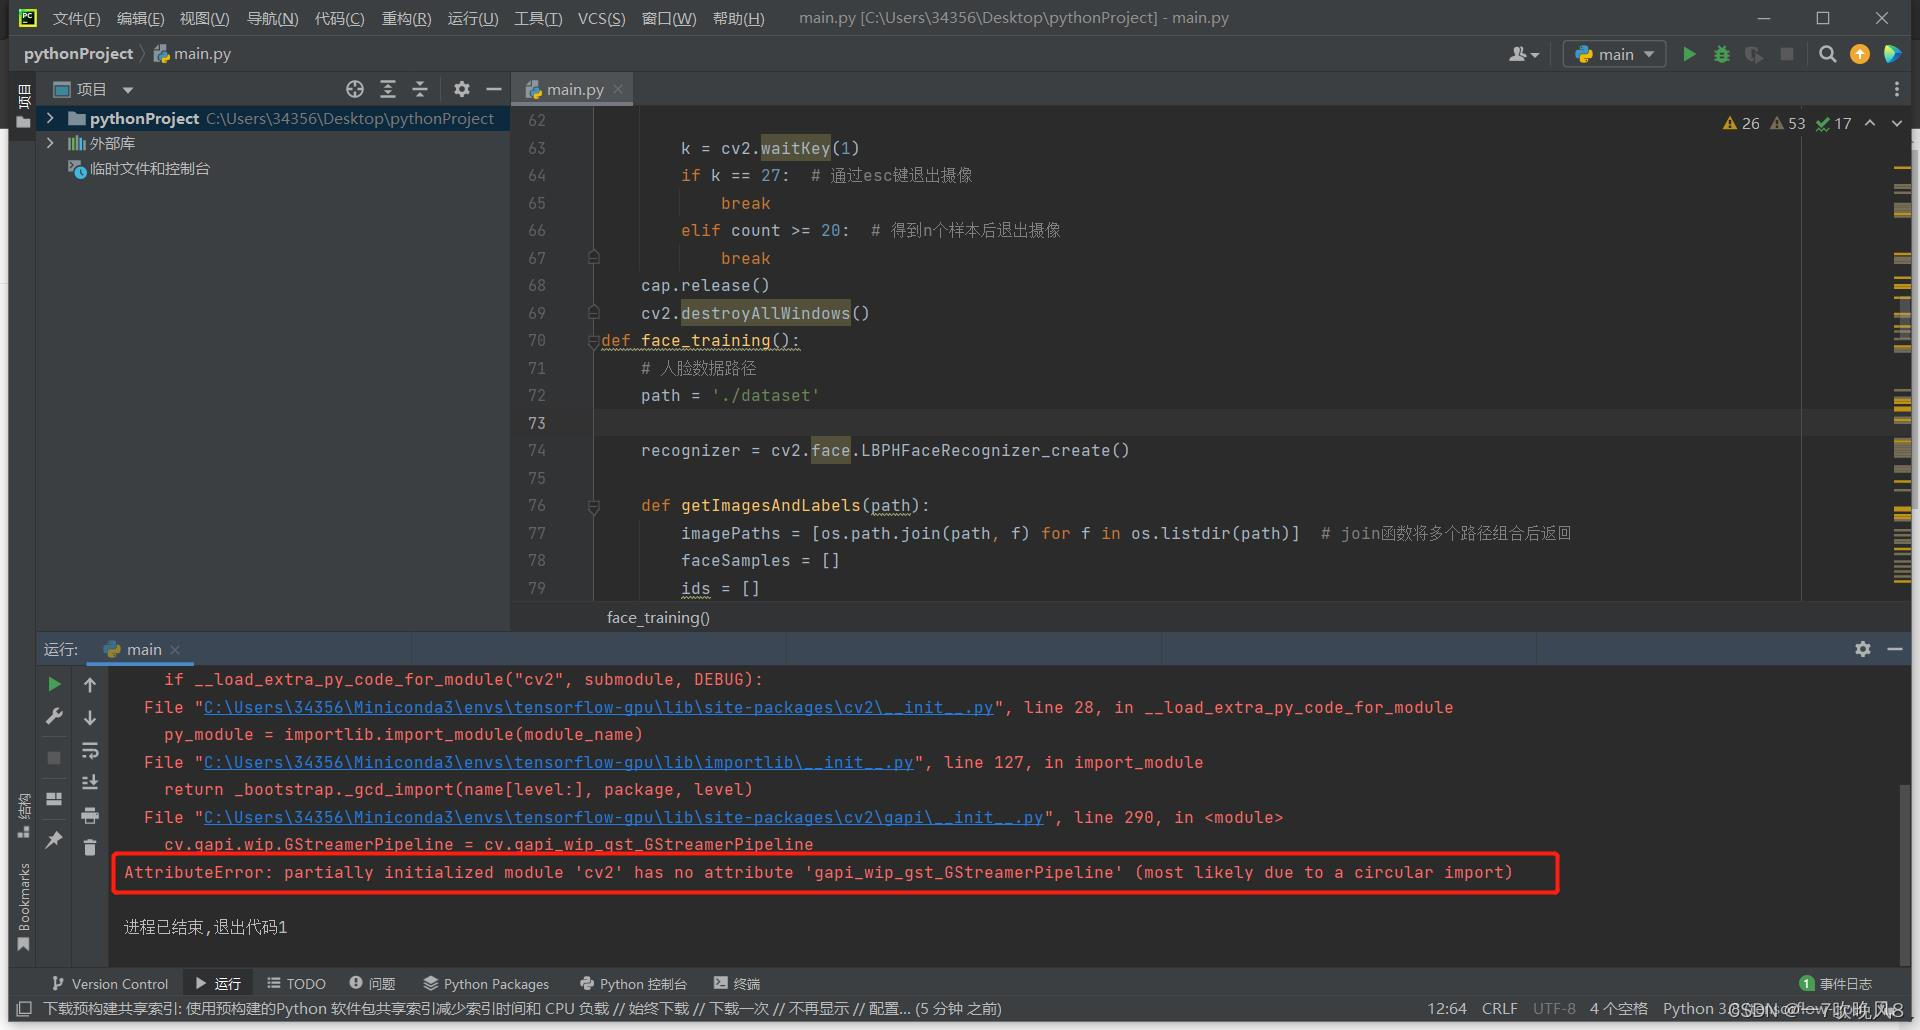Open the CRLF line separator selector
Image resolution: width=1920 pixels, height=1030 pixels.
(x=1499, y=1008)
